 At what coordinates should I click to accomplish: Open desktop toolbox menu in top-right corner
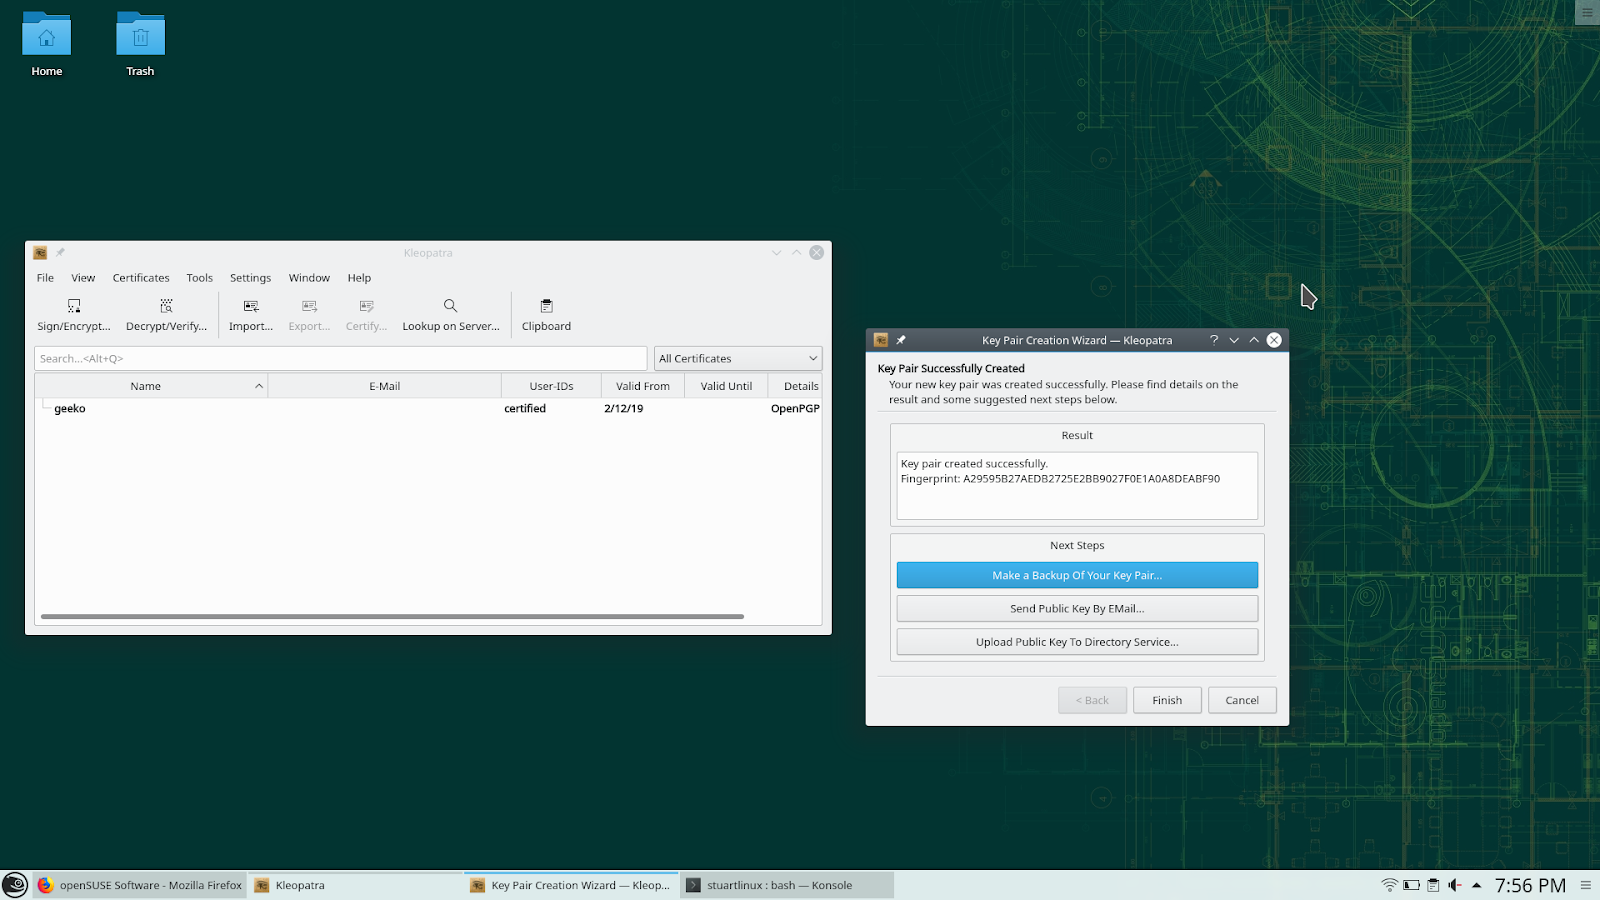[x=1587, y=12]
